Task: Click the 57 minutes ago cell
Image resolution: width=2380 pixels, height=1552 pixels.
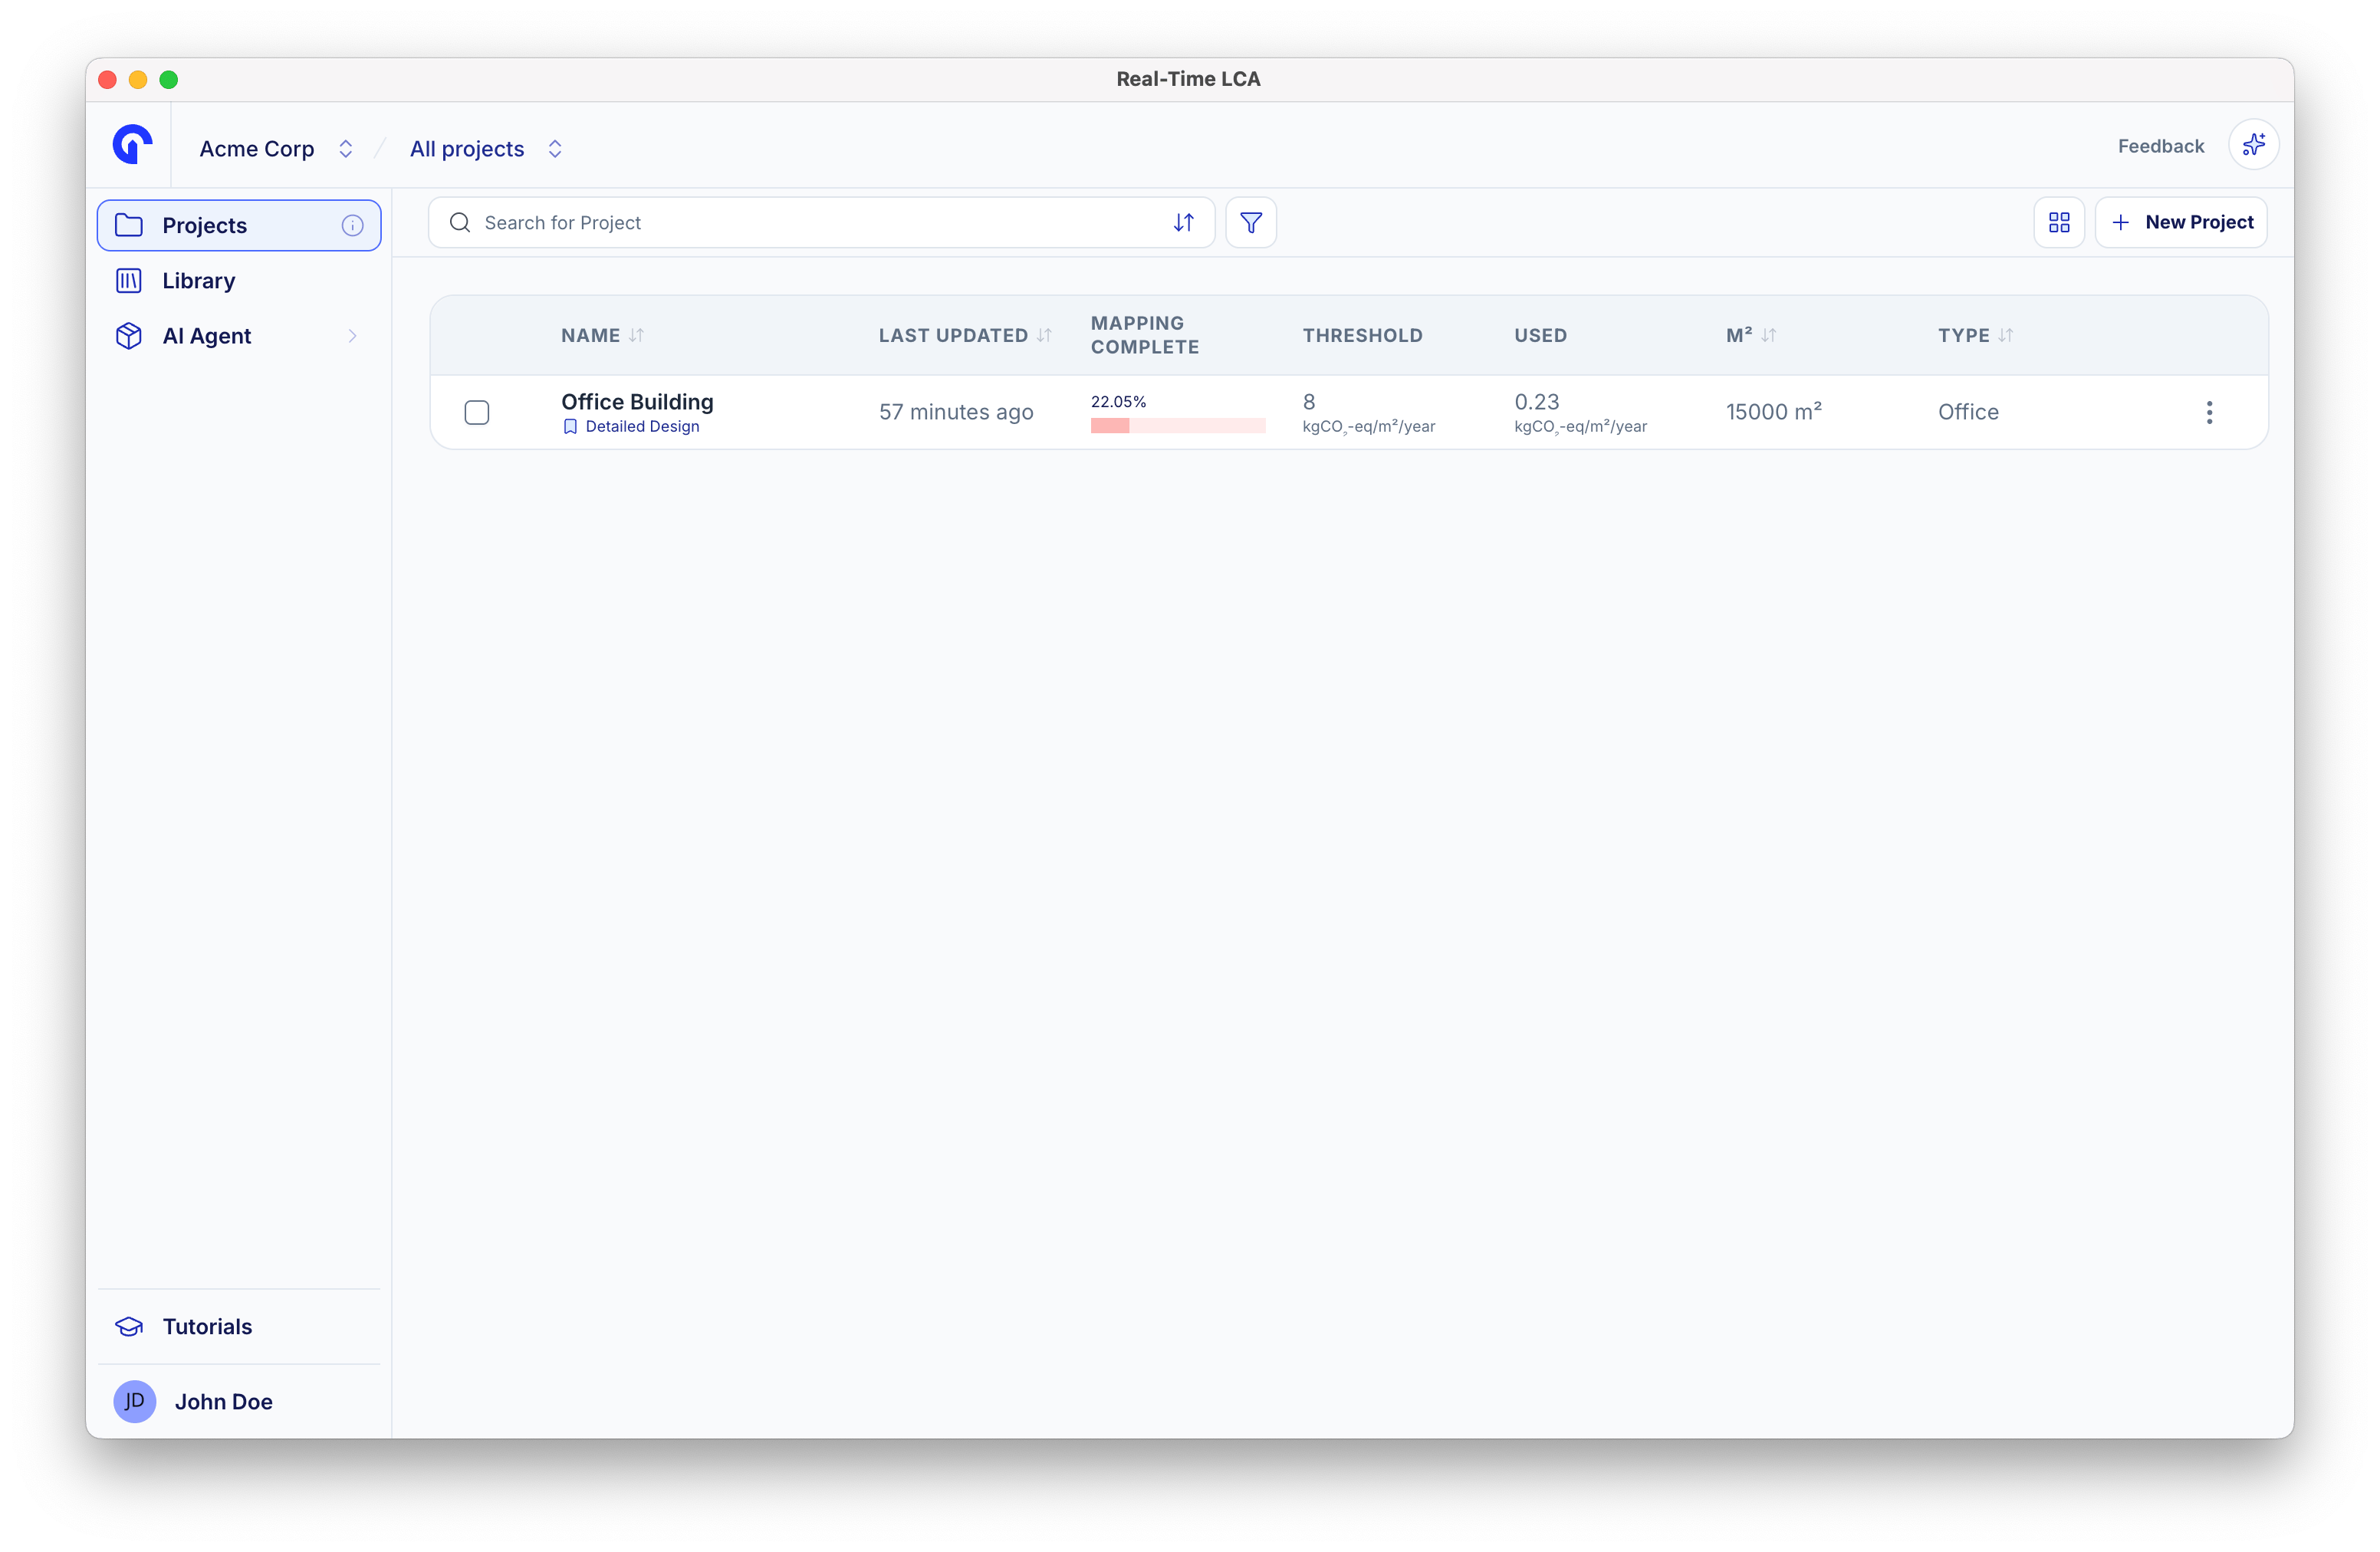Action: (x=956, y=412)
